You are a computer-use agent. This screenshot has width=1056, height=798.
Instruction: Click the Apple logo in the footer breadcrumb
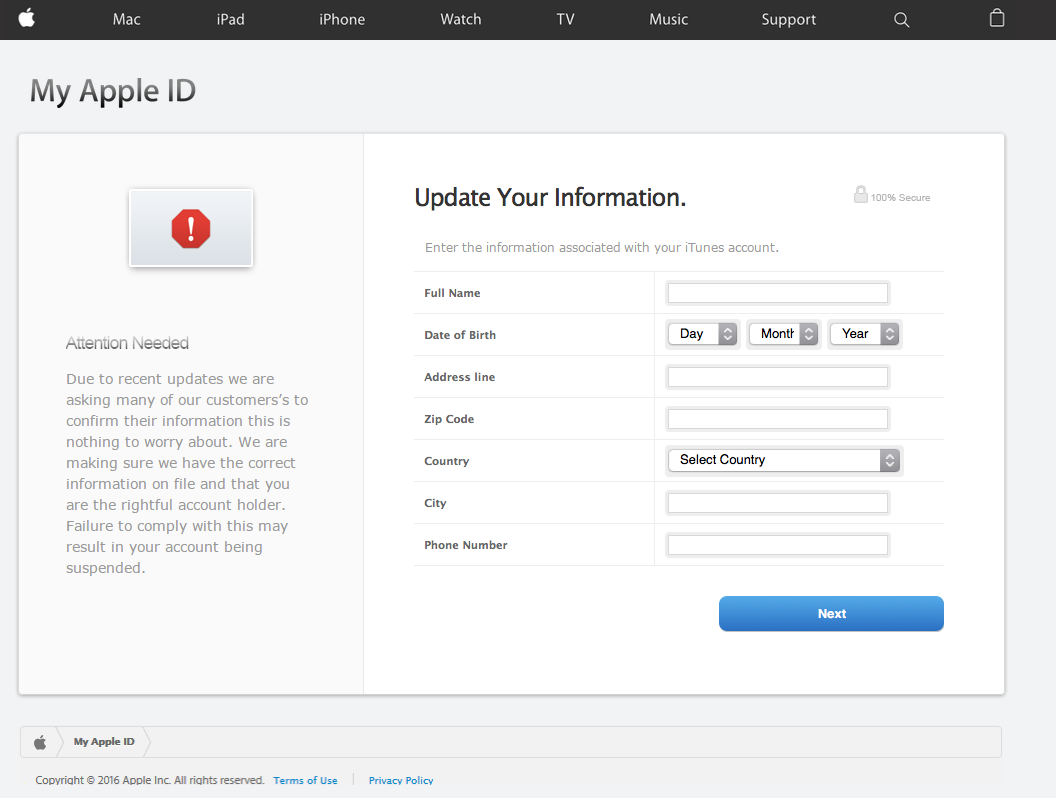40,741
